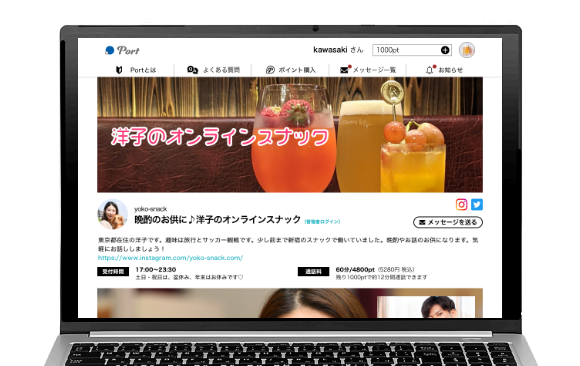Click メッセージを送る button
Screen dimensions: 580x366
448,222
